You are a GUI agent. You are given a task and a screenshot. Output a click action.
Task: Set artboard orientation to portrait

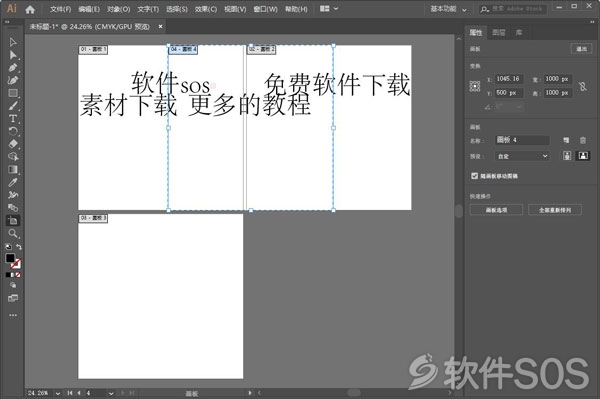(567, 156)
